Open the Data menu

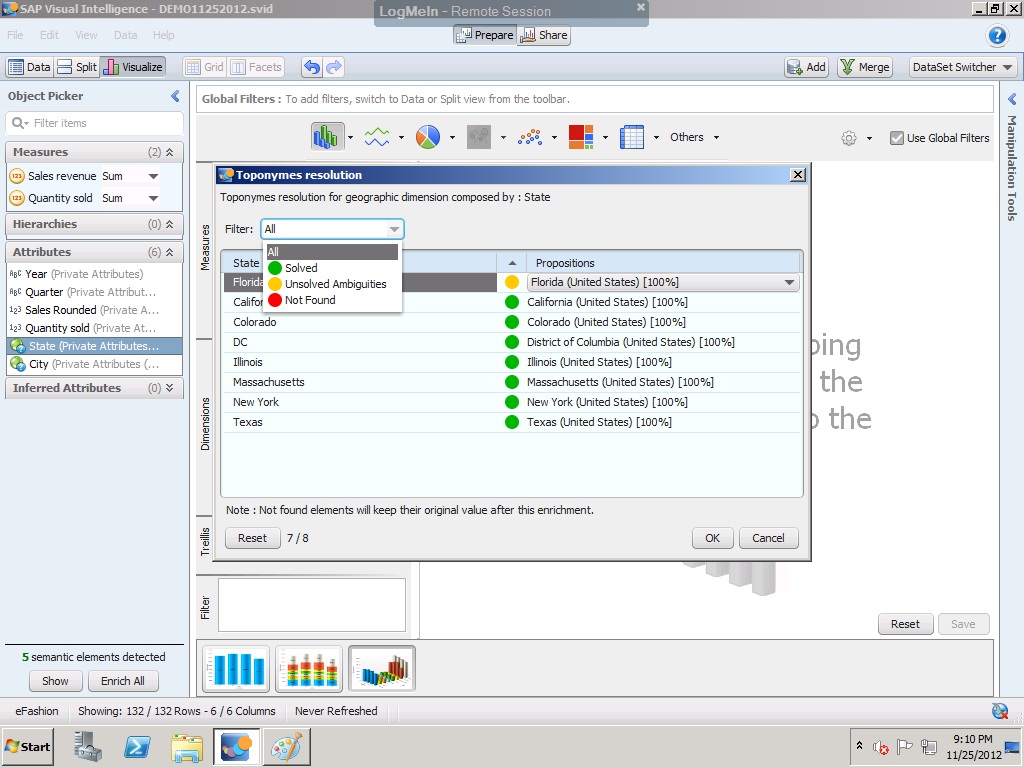pyautogui.click(x=125, y=35)
